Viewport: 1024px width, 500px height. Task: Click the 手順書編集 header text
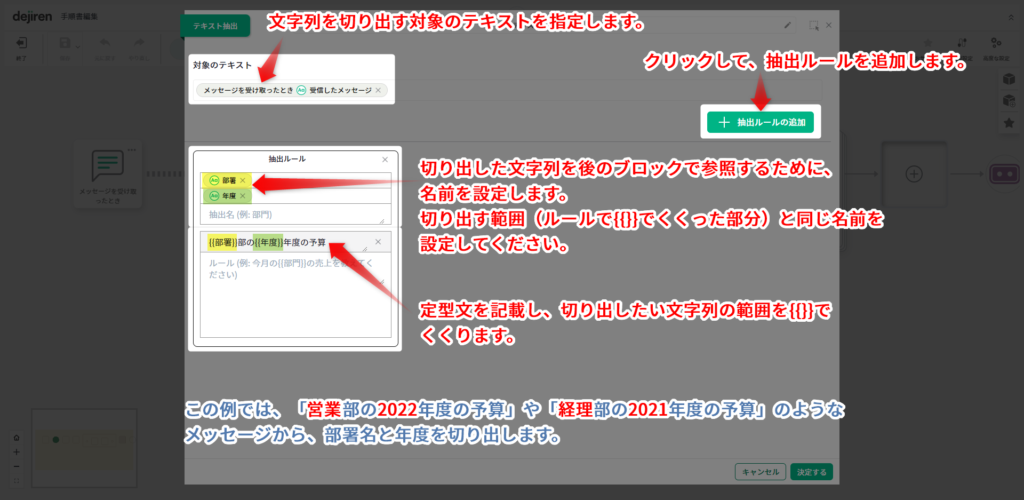pyautogui.click(x=78, y=17)
